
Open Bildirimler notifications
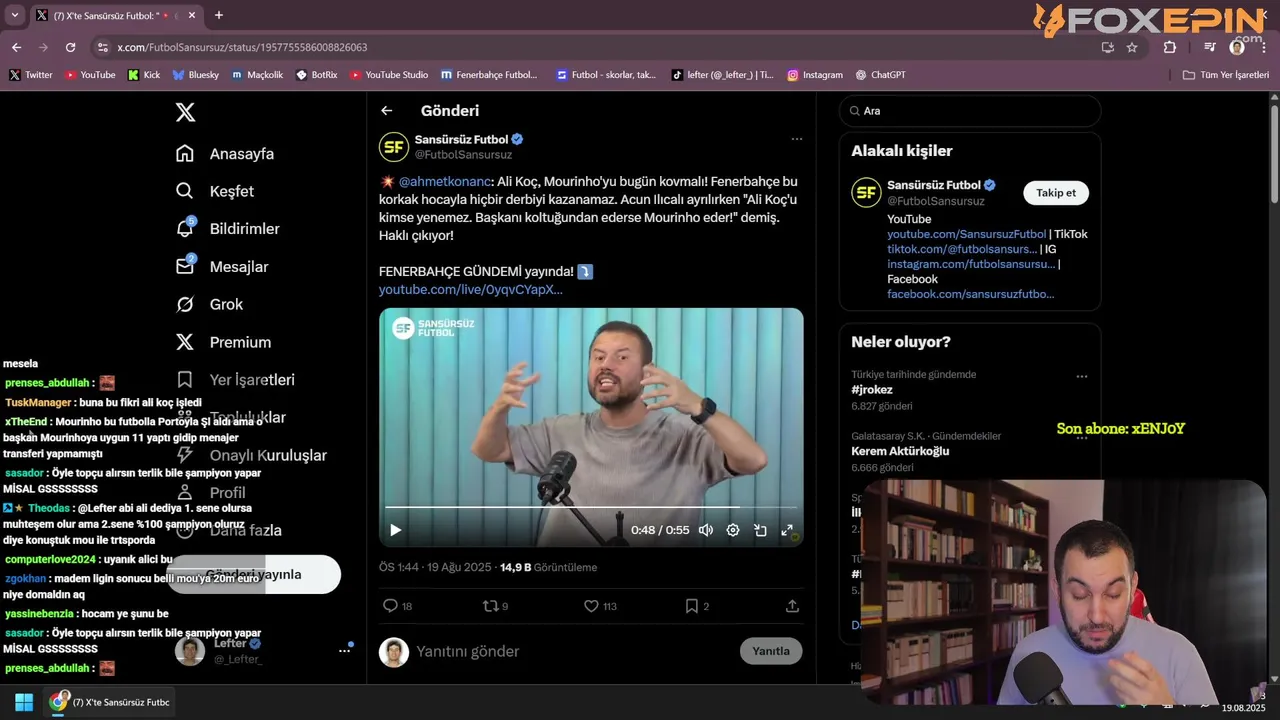[x=227, y=229]
